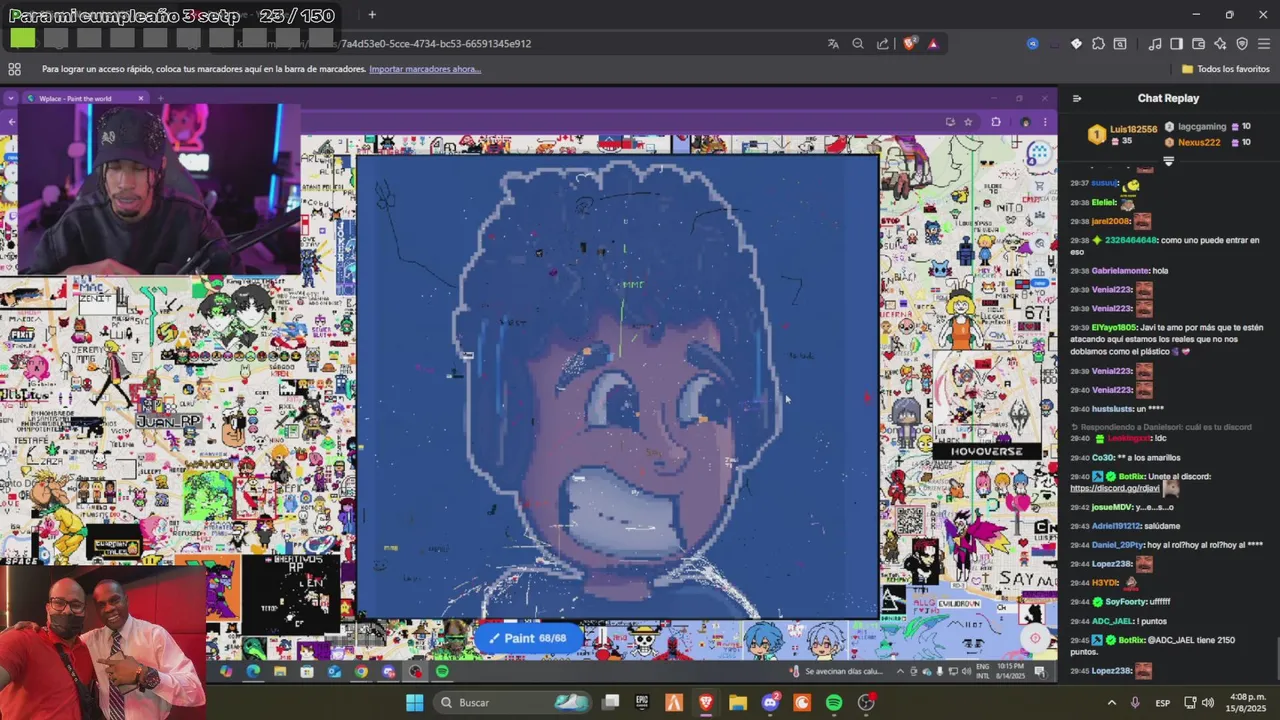Open Todos los favoritos bookmarks folder
Image resolution: width=1280 pixels, height=720 pixels.
pyautogui.click(x=1226, y=69)
